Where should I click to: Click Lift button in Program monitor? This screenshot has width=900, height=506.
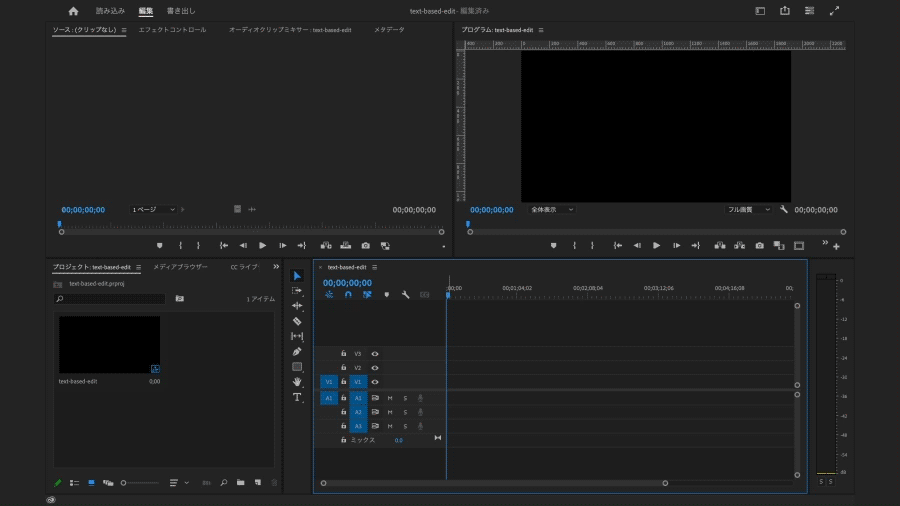[x=720, y=246]
